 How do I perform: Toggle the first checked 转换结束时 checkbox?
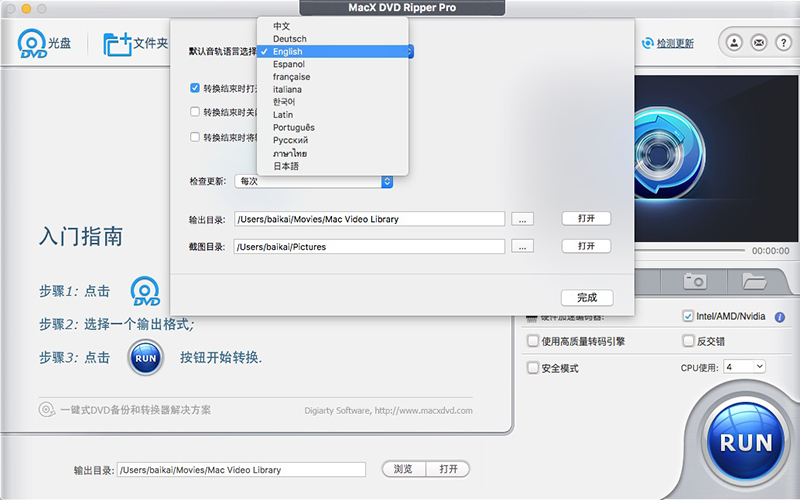click(194, 88)
